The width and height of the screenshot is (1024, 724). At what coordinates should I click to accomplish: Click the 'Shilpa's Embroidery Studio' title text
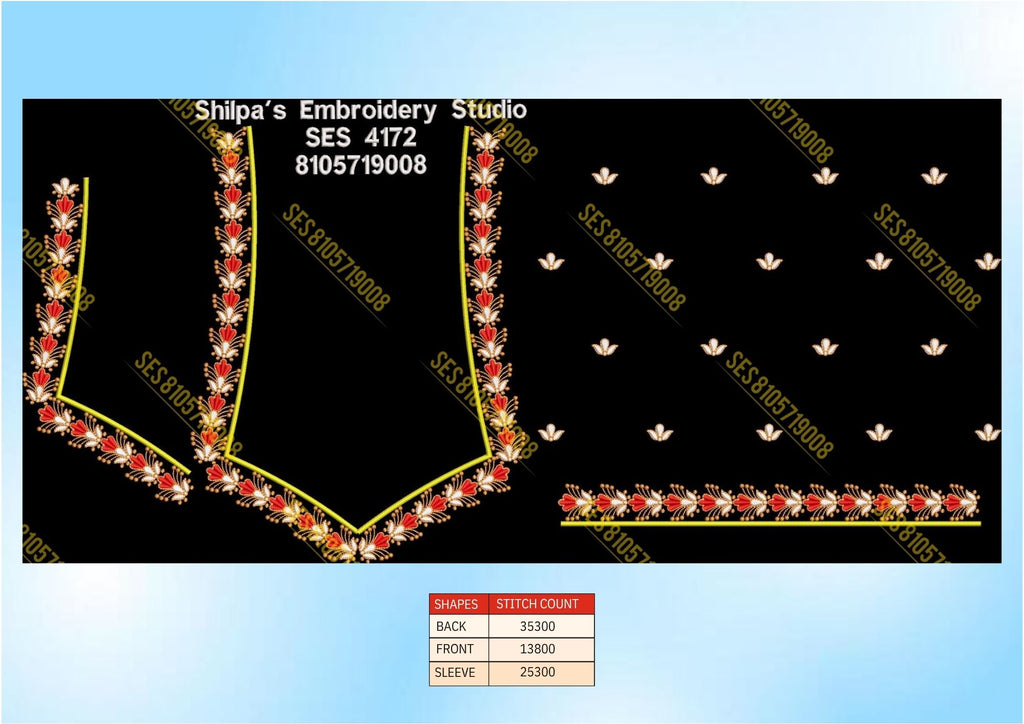(x=360, y=110)
